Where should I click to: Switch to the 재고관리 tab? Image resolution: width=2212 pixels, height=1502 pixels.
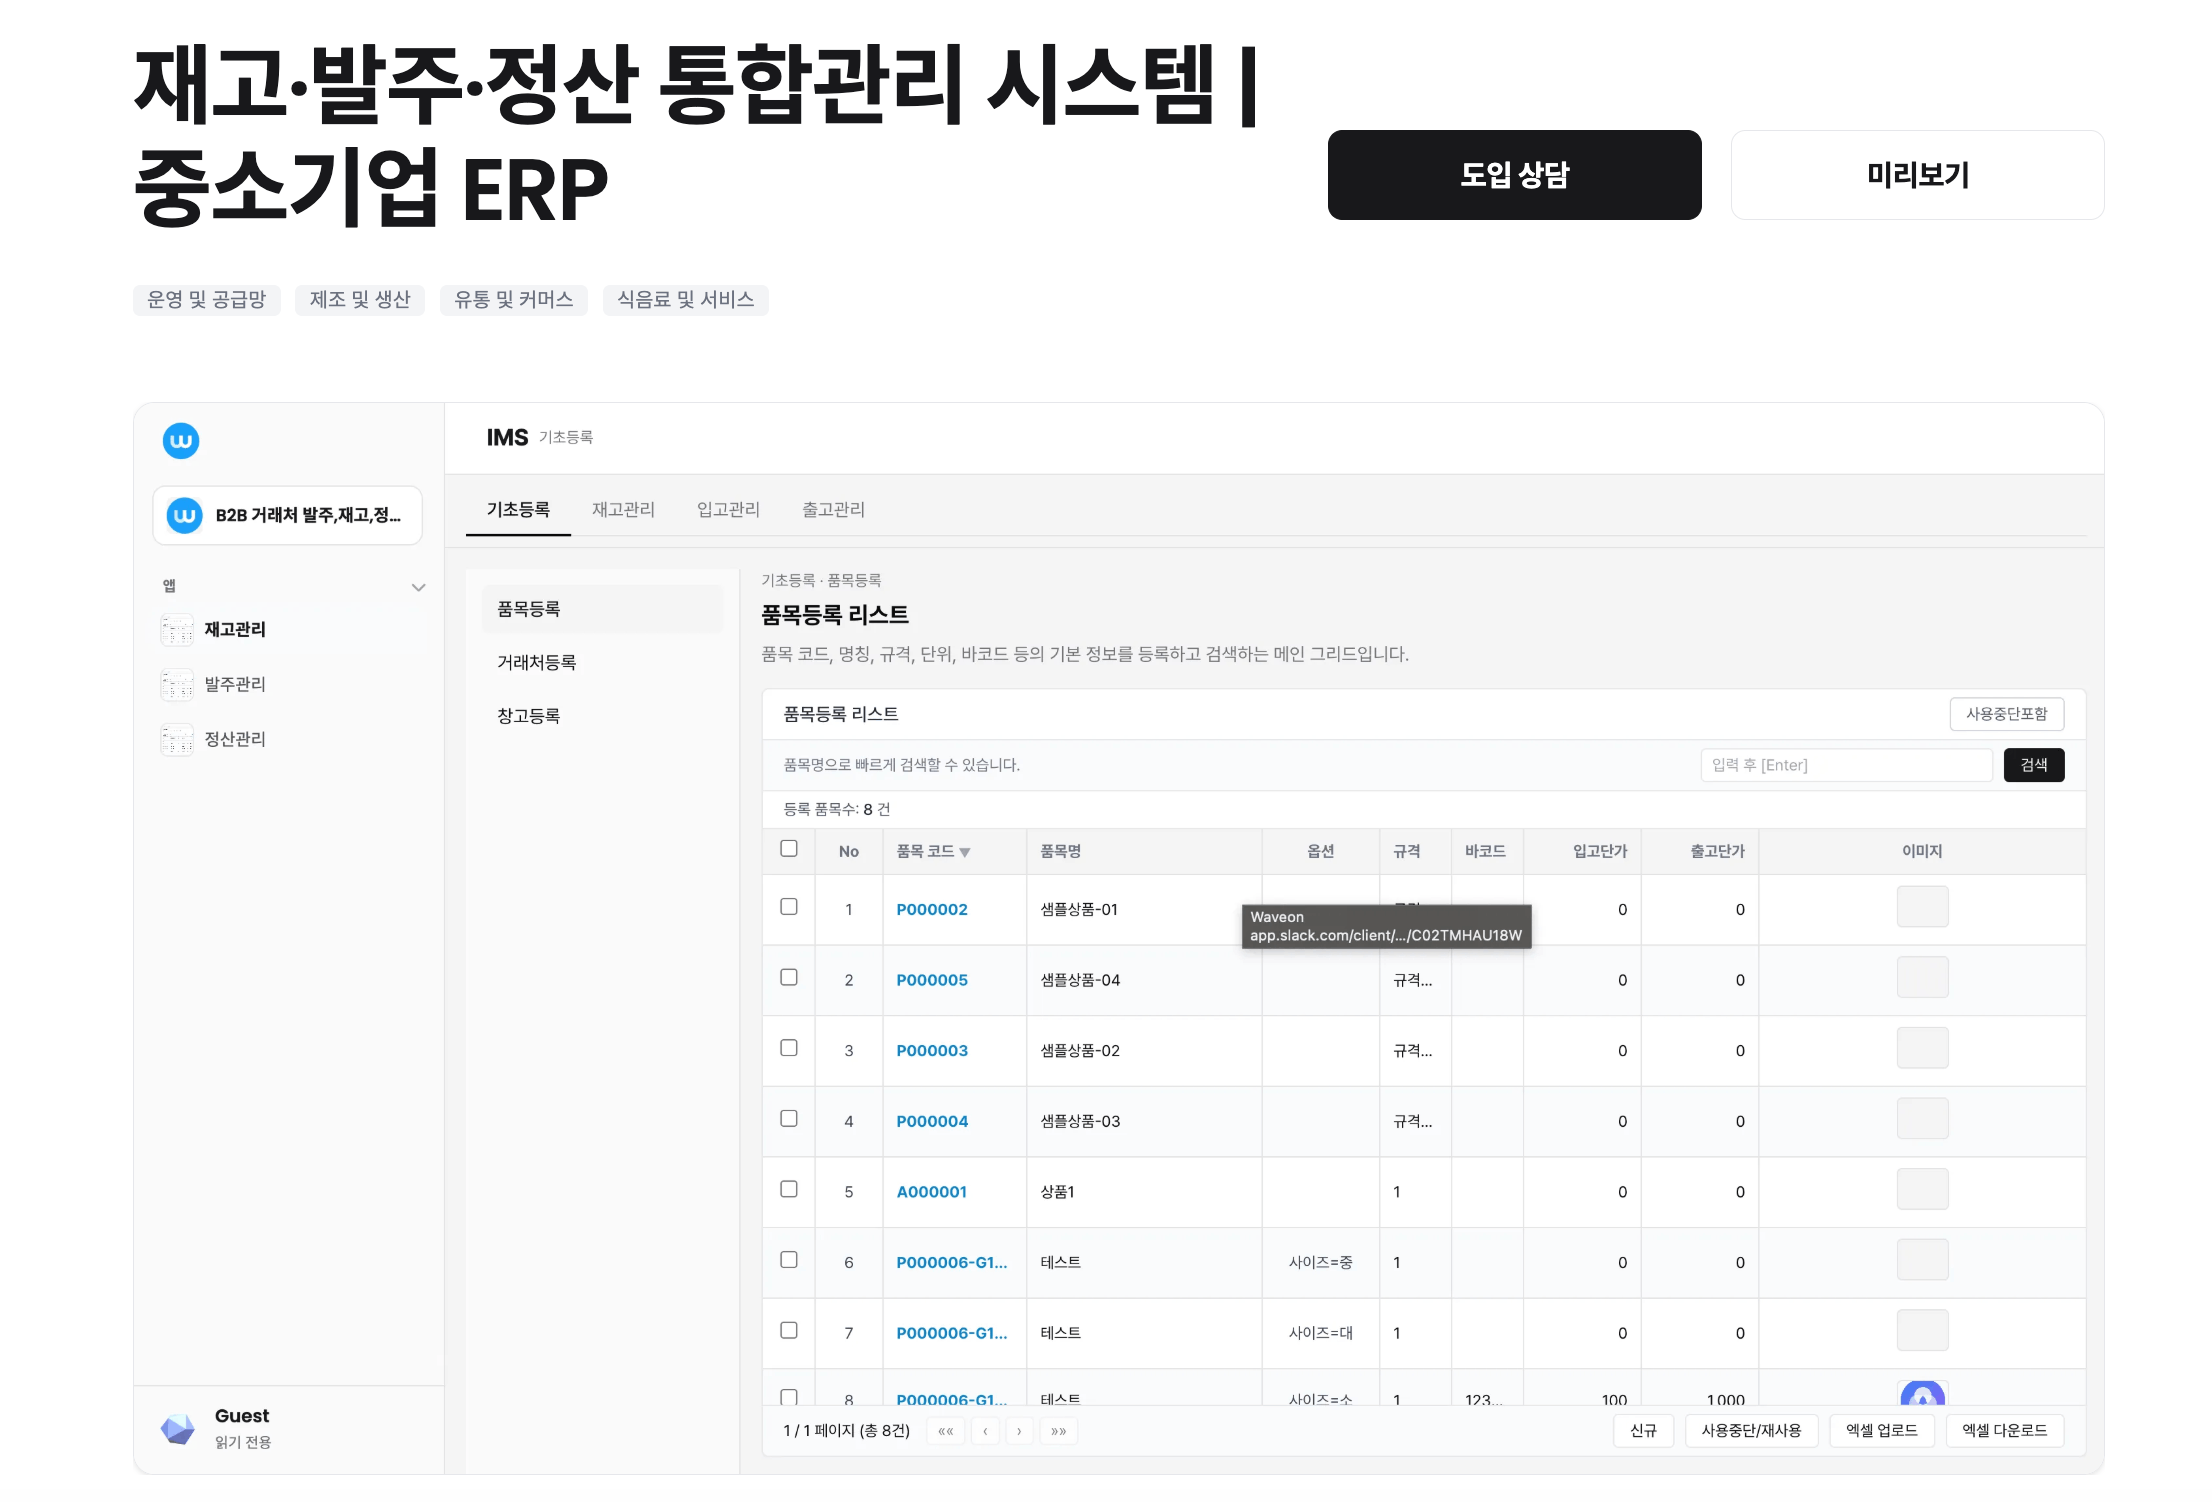624,509
